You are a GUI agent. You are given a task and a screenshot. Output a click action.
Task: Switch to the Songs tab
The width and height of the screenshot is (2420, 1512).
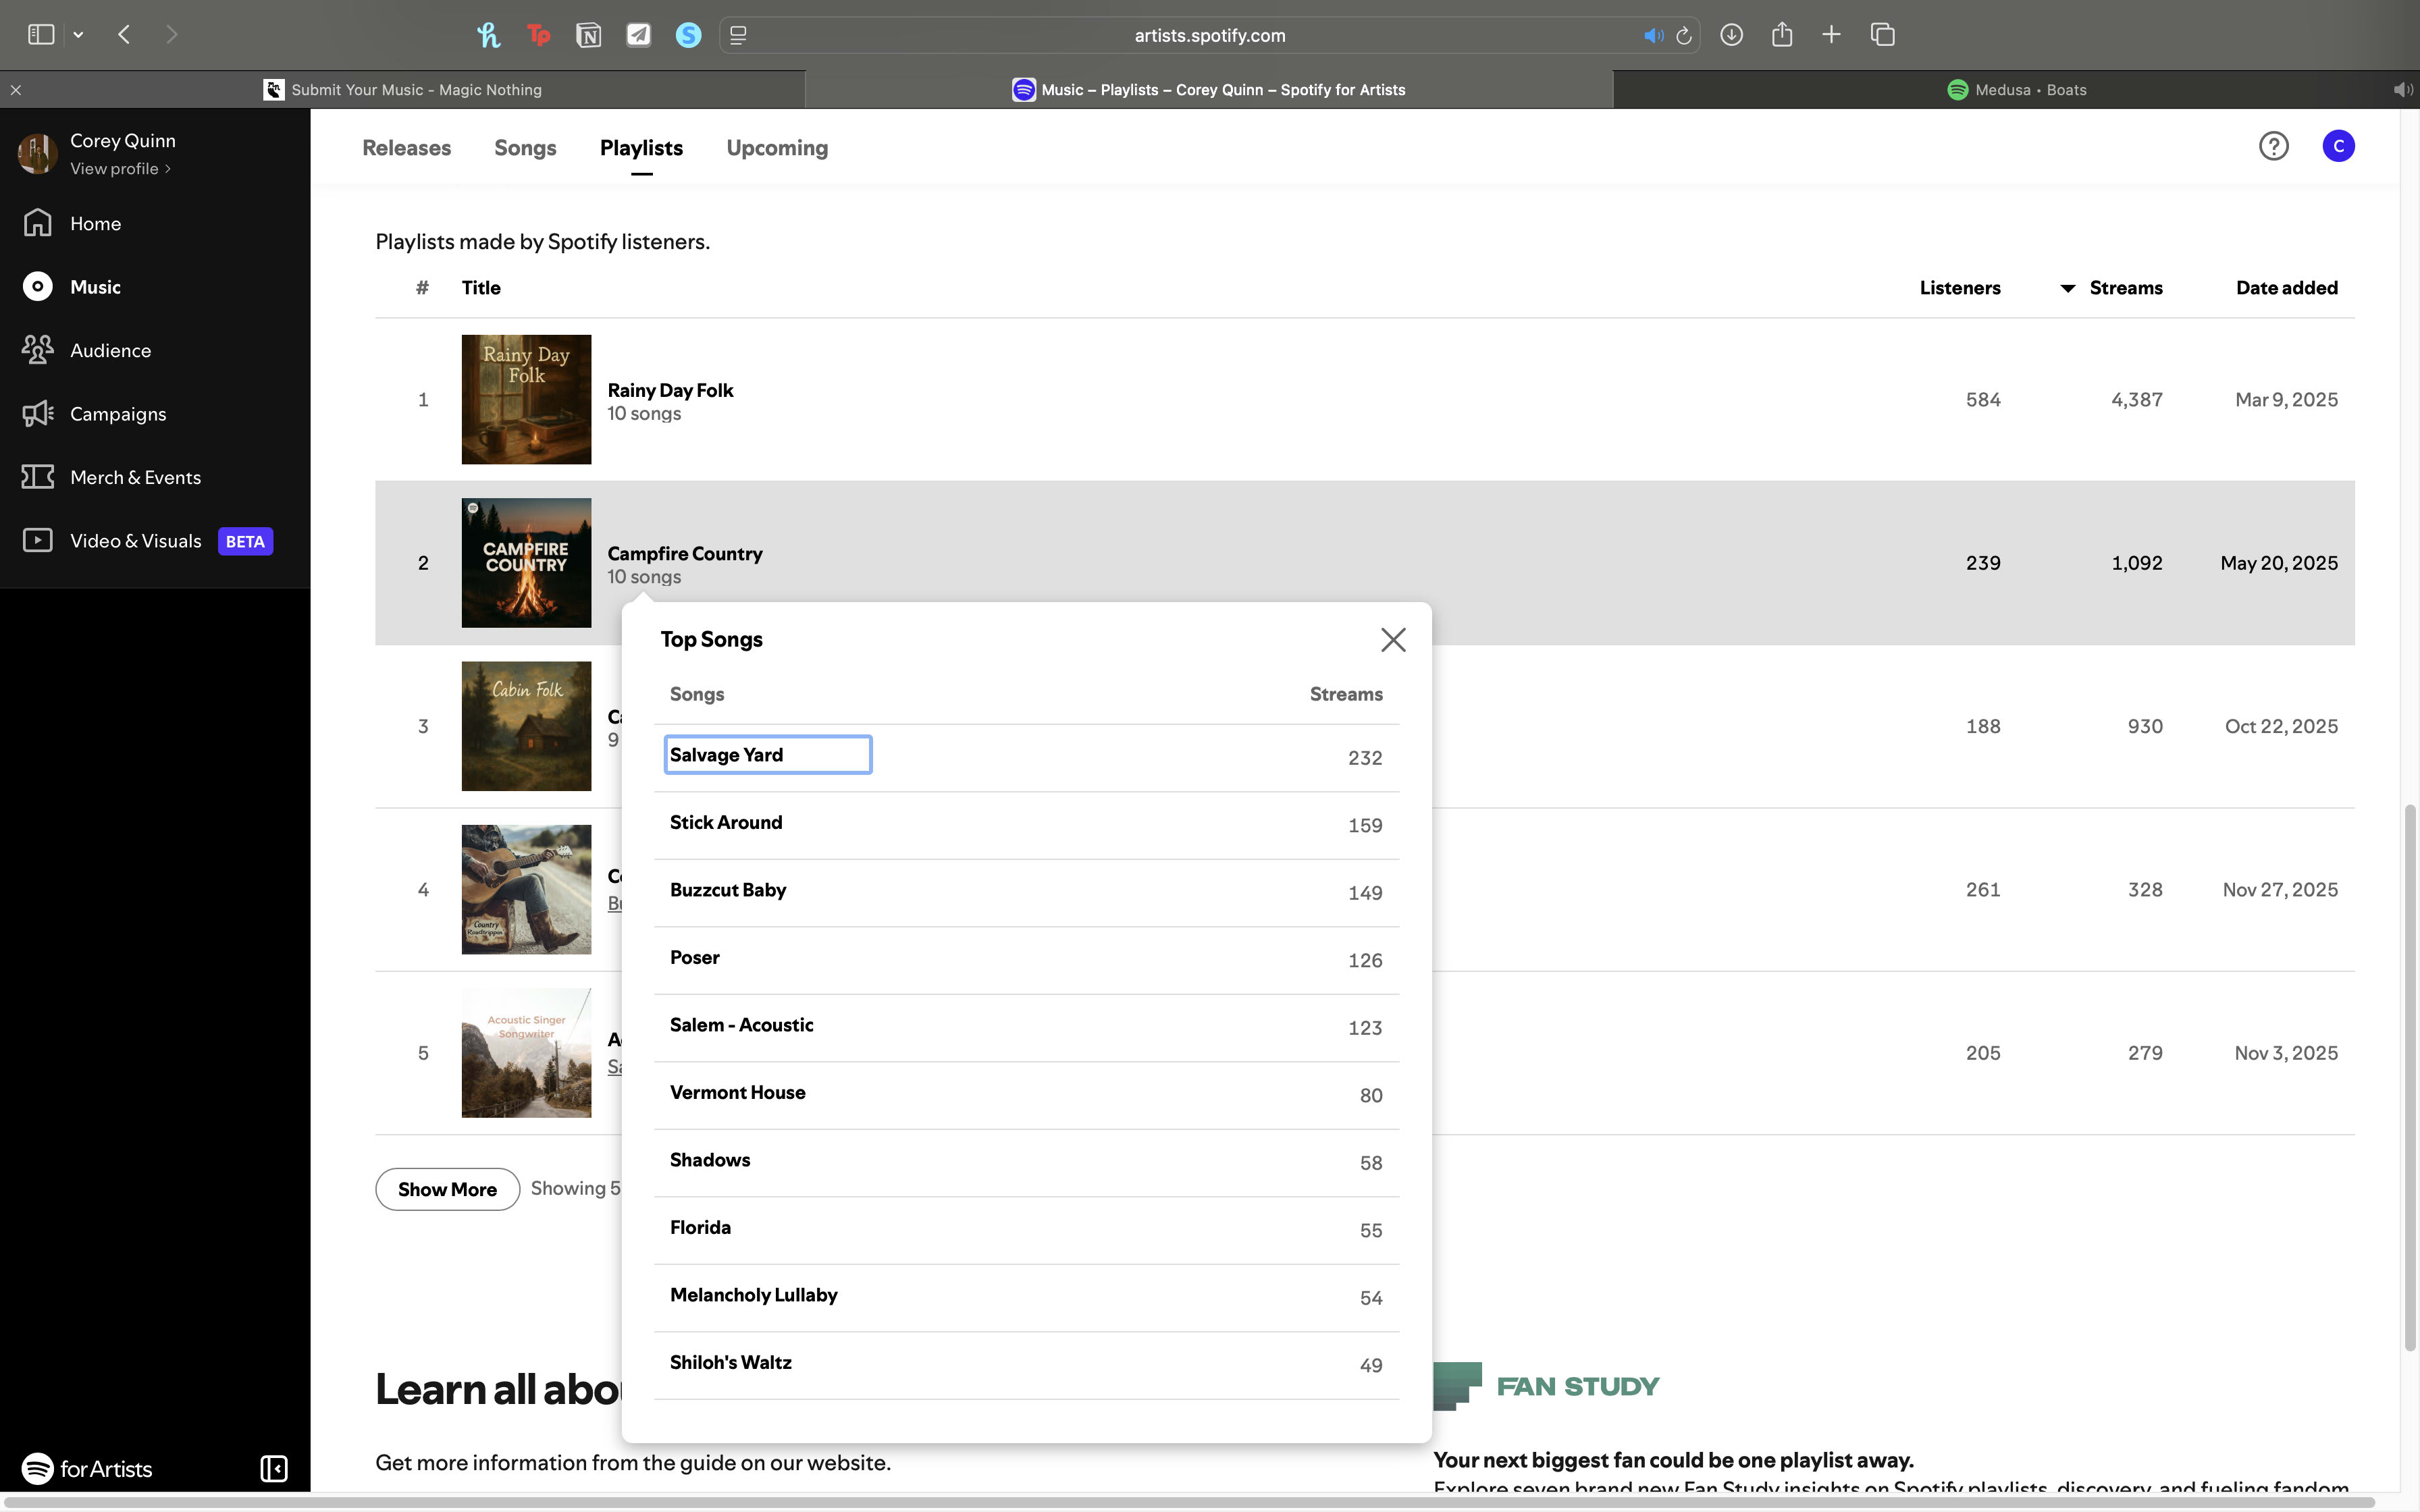[525, 148]
